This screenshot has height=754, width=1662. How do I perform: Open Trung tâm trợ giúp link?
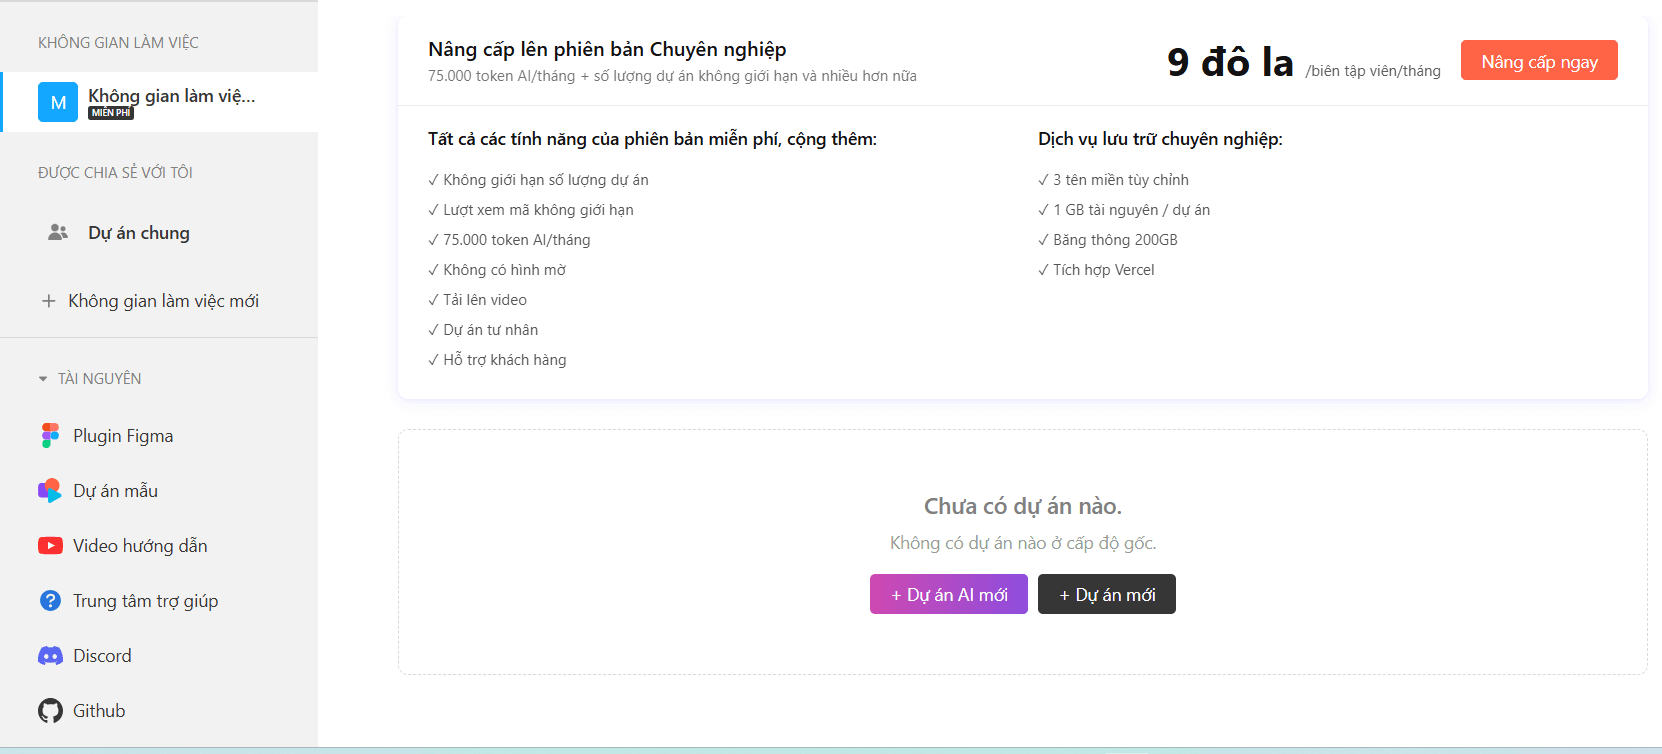pos(145,601)
